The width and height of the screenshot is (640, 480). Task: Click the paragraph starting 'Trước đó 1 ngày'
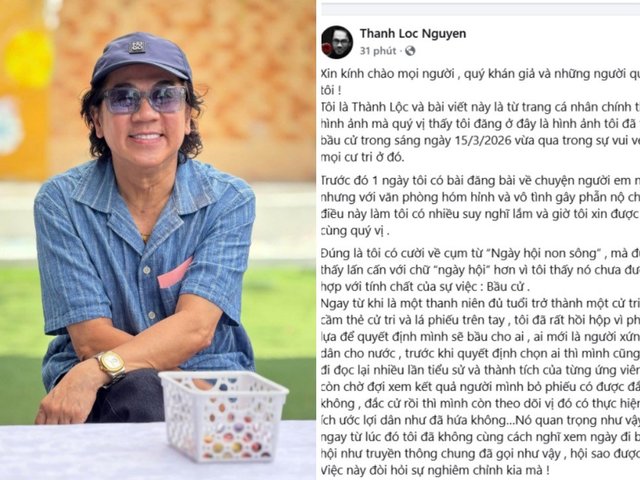coord(480,206)
